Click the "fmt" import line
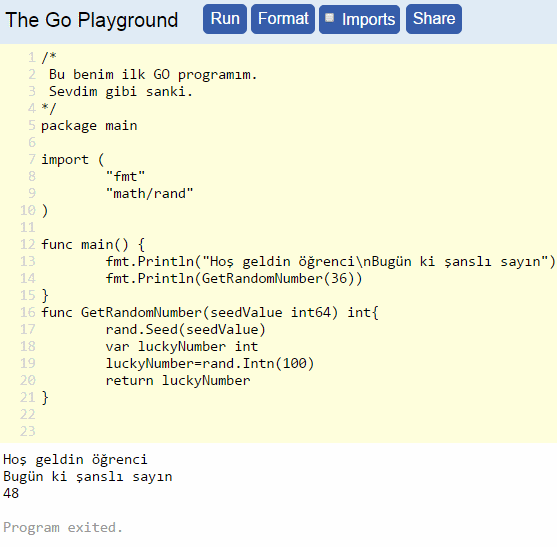The image size is (557, 547). 126,177
